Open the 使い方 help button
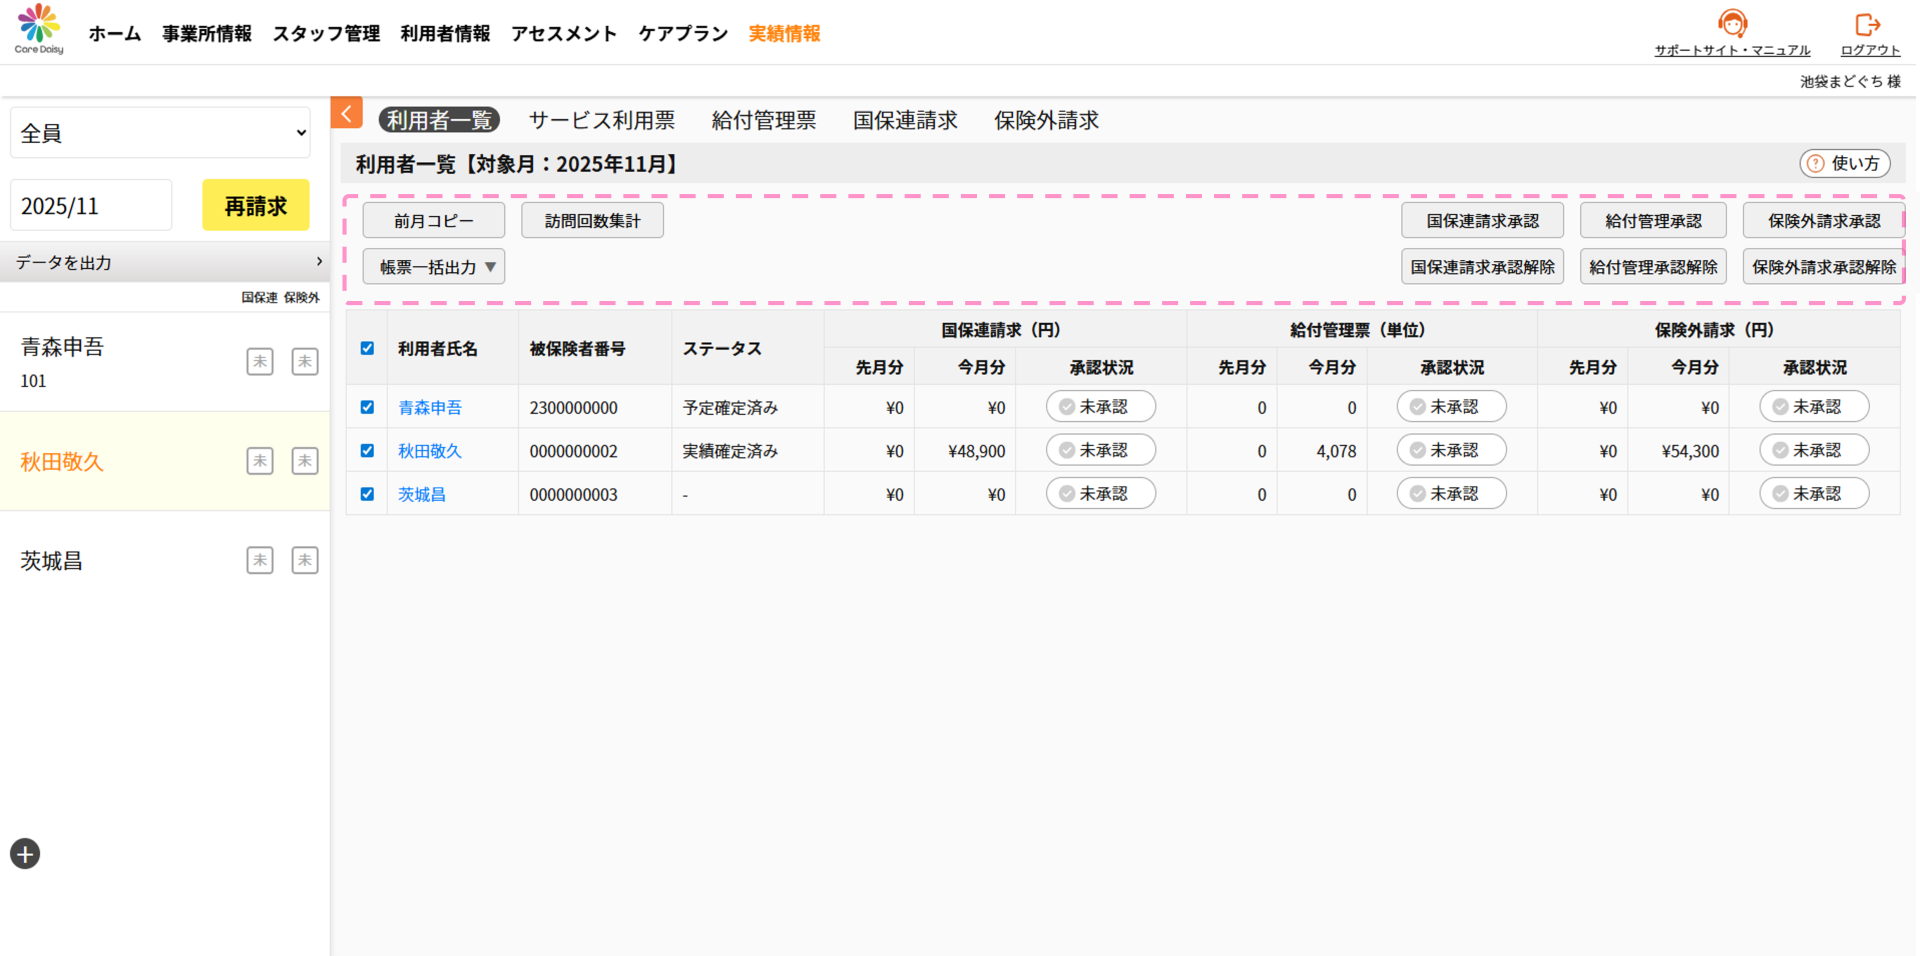1920x956 pixels. [1844, 164]
